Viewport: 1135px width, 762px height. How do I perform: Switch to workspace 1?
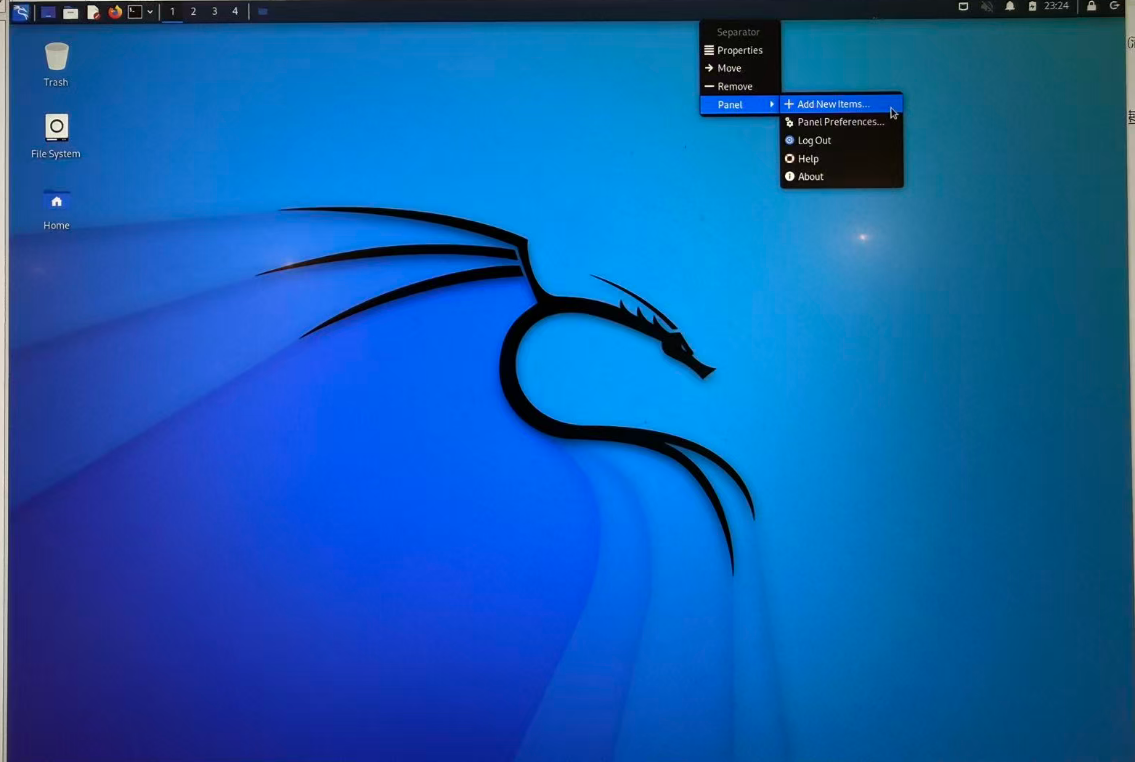tap(172, 12)
